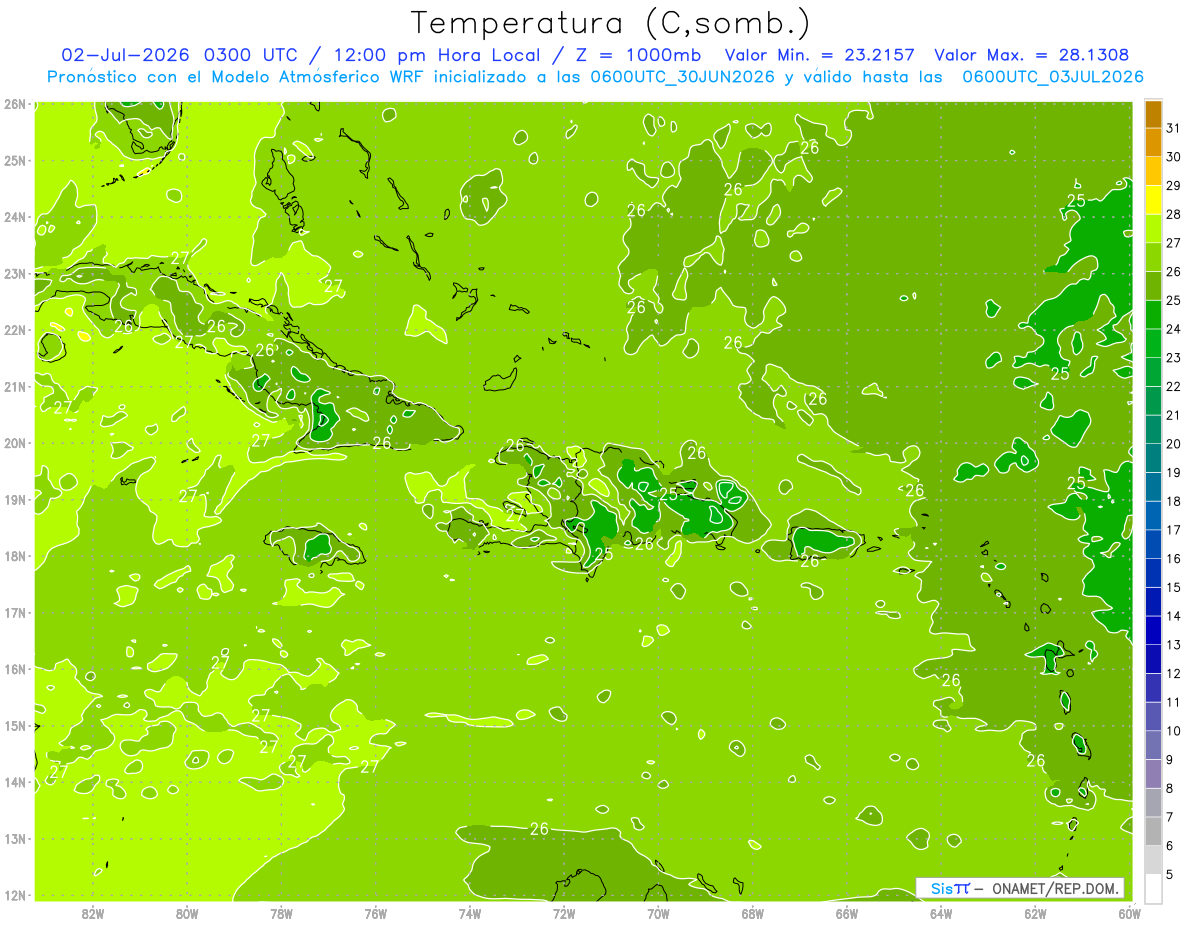This screenshot has width=1200, height=927.
Task: Click latitude axis label '18N'
Action: pos(15,556)
